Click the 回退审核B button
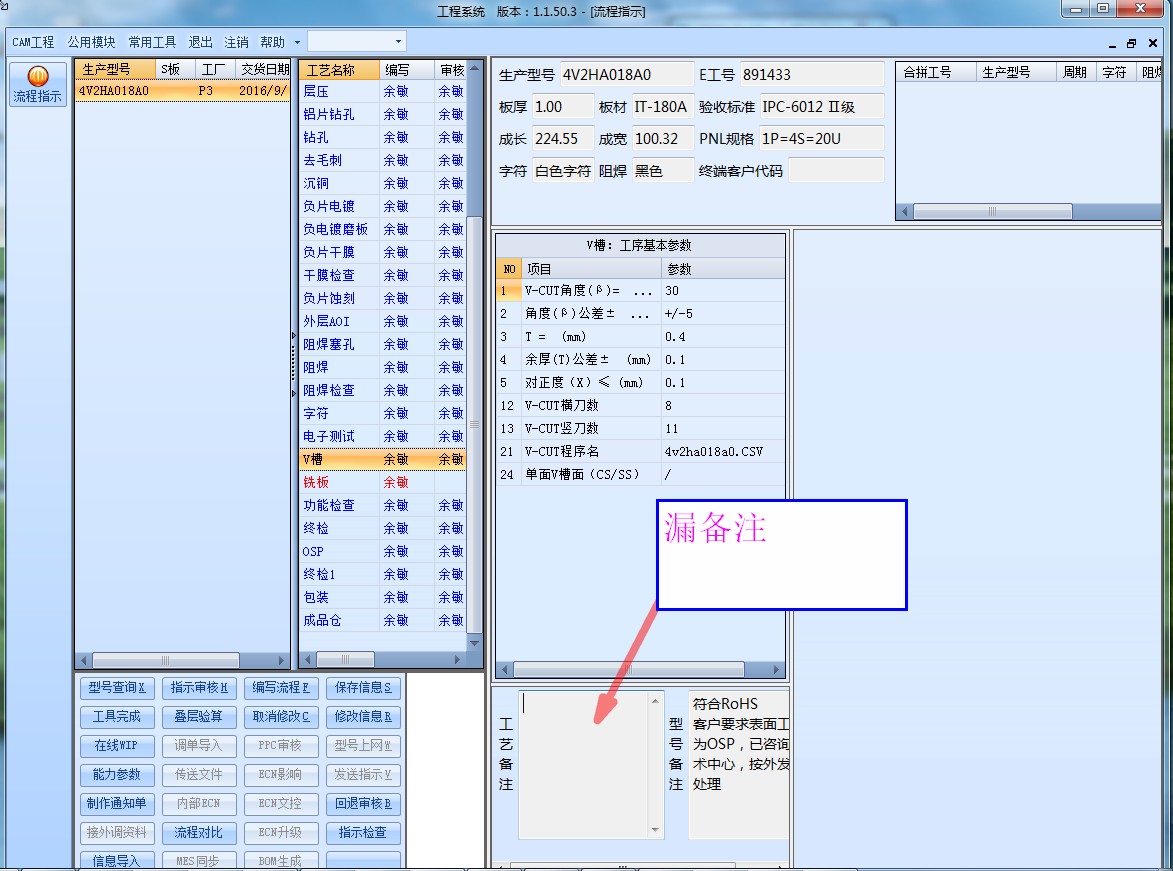Viewport: 1173px width, 871px height. 363,804
